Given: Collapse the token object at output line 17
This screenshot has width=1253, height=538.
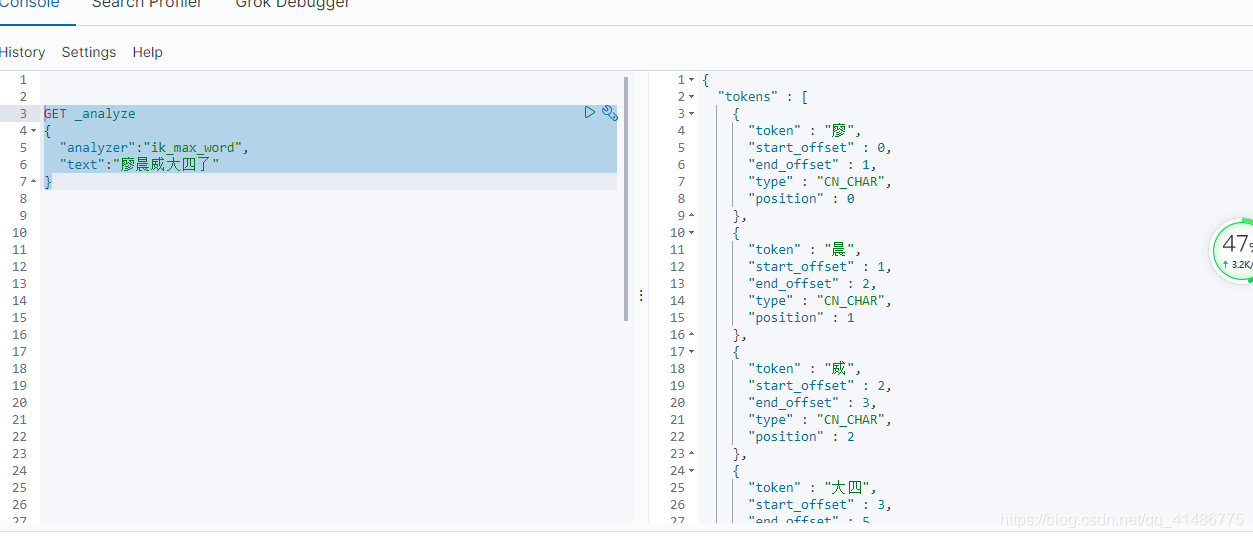Looking at the screenshot, I should pos(691,352).
